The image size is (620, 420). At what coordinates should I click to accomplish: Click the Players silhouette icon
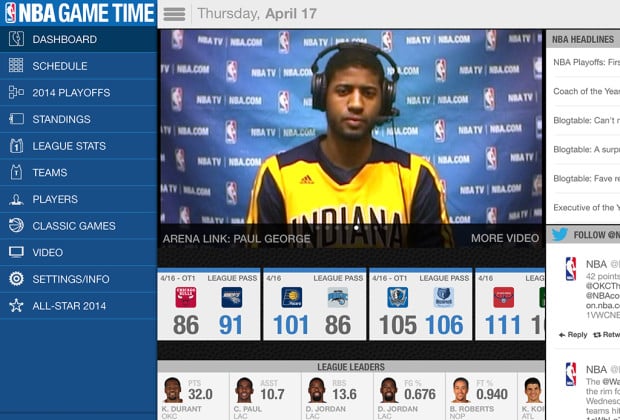coord(16,199)
